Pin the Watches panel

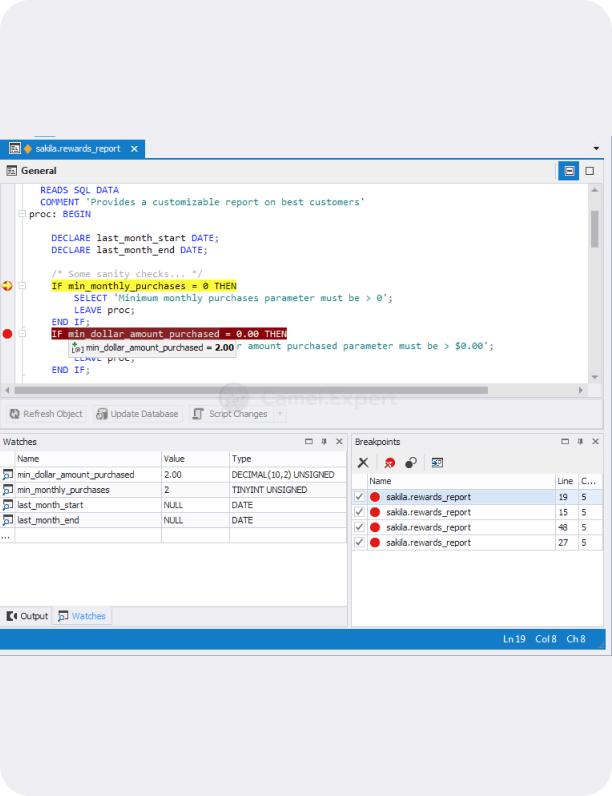(323, 441)
